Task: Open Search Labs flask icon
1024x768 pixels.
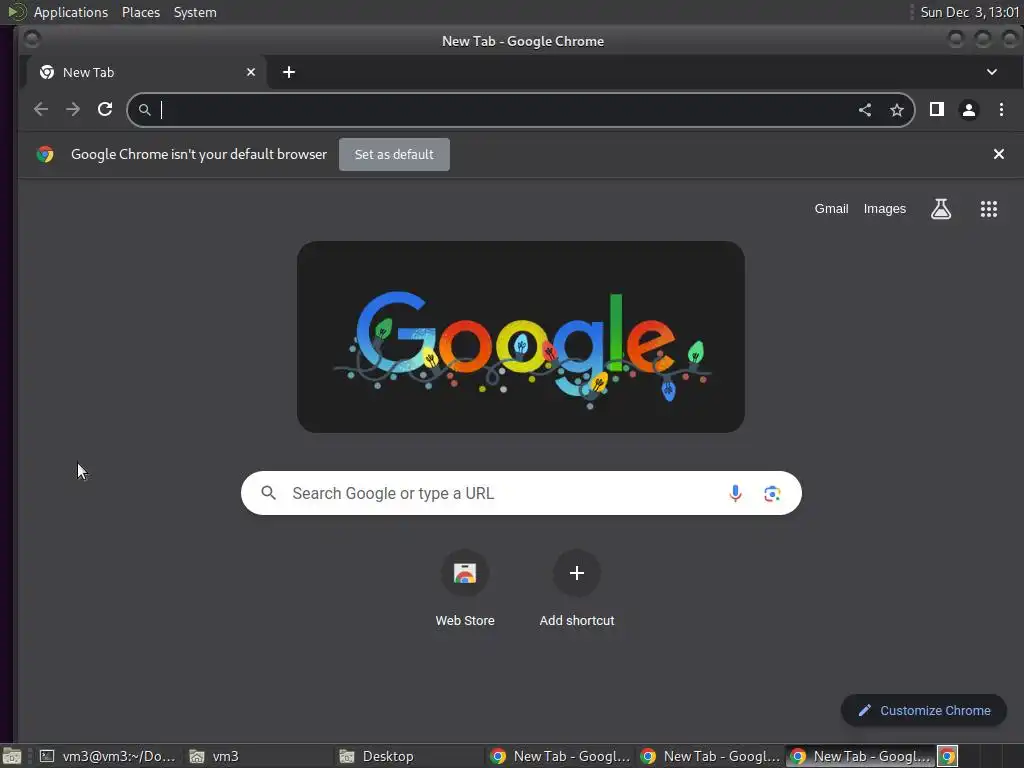Action: [940, 209]
